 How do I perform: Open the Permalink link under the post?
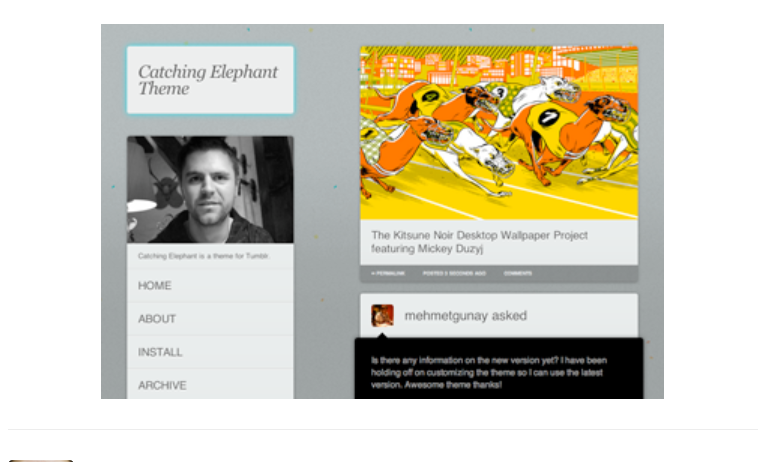coord(388,274)
